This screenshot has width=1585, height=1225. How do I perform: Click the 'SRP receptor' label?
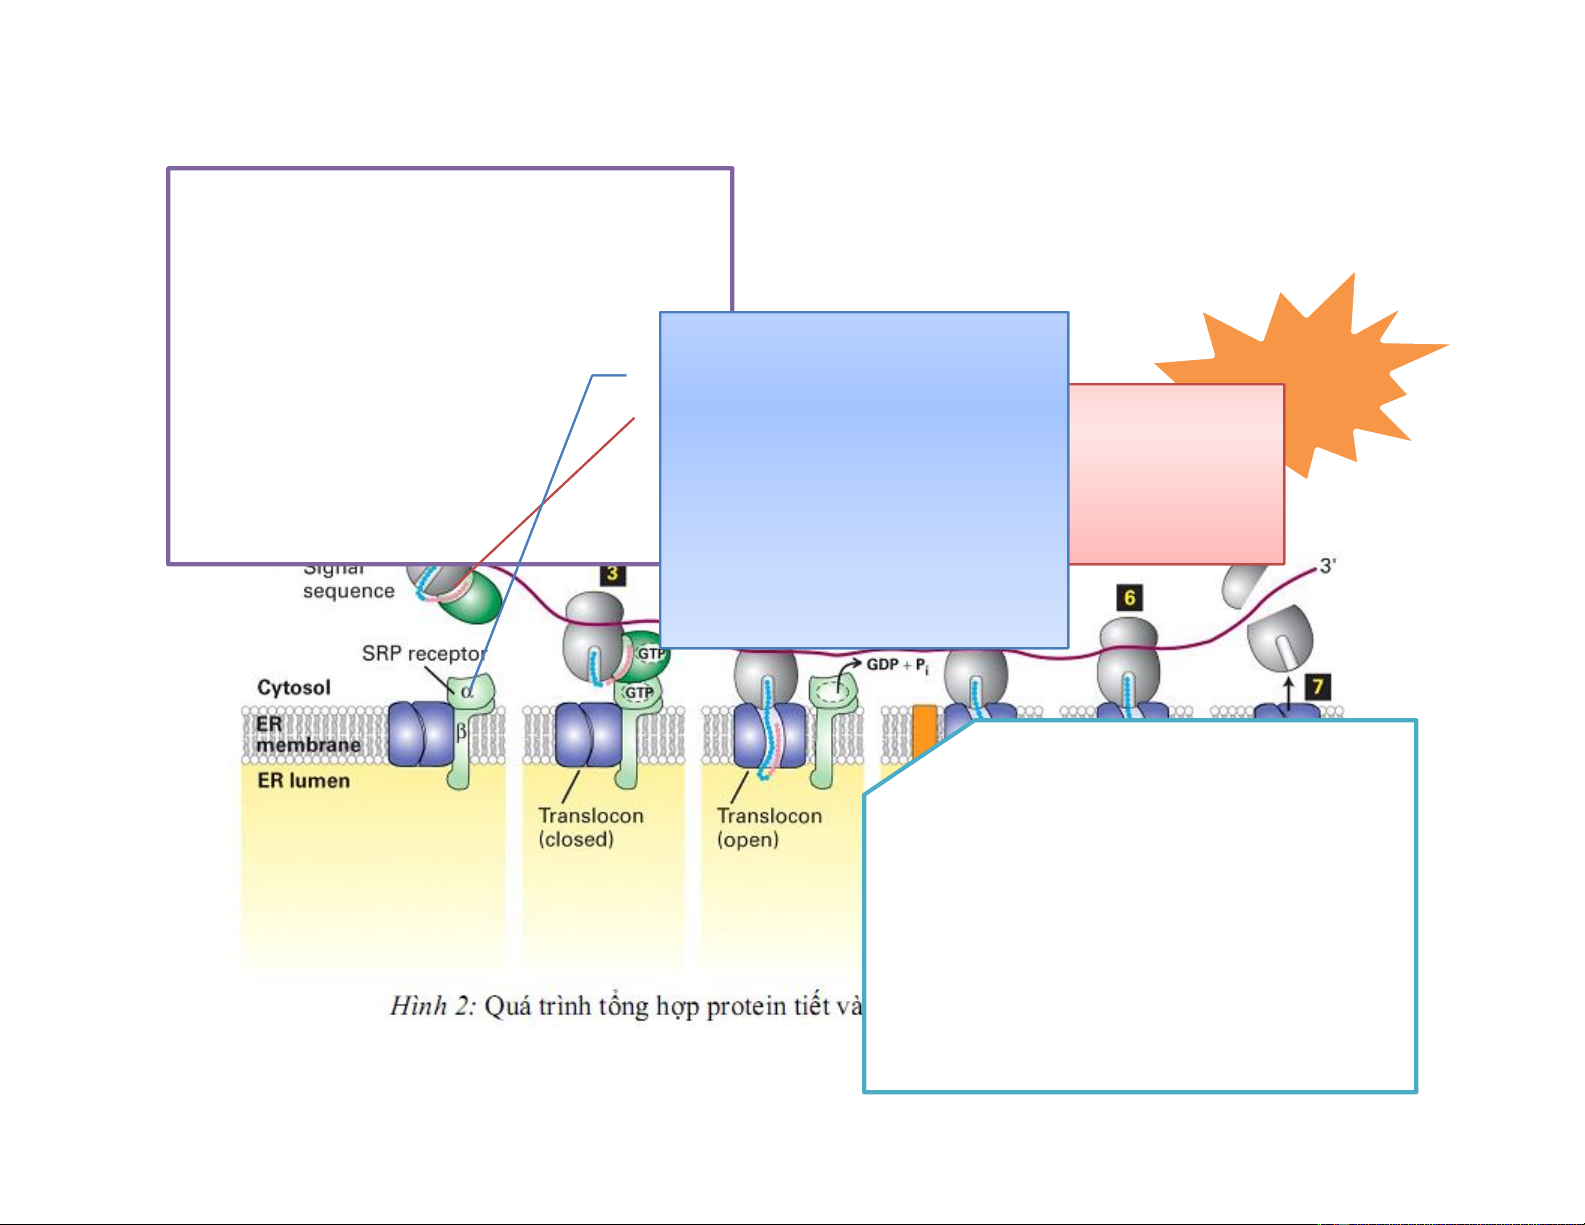click(x=423, y=653)
